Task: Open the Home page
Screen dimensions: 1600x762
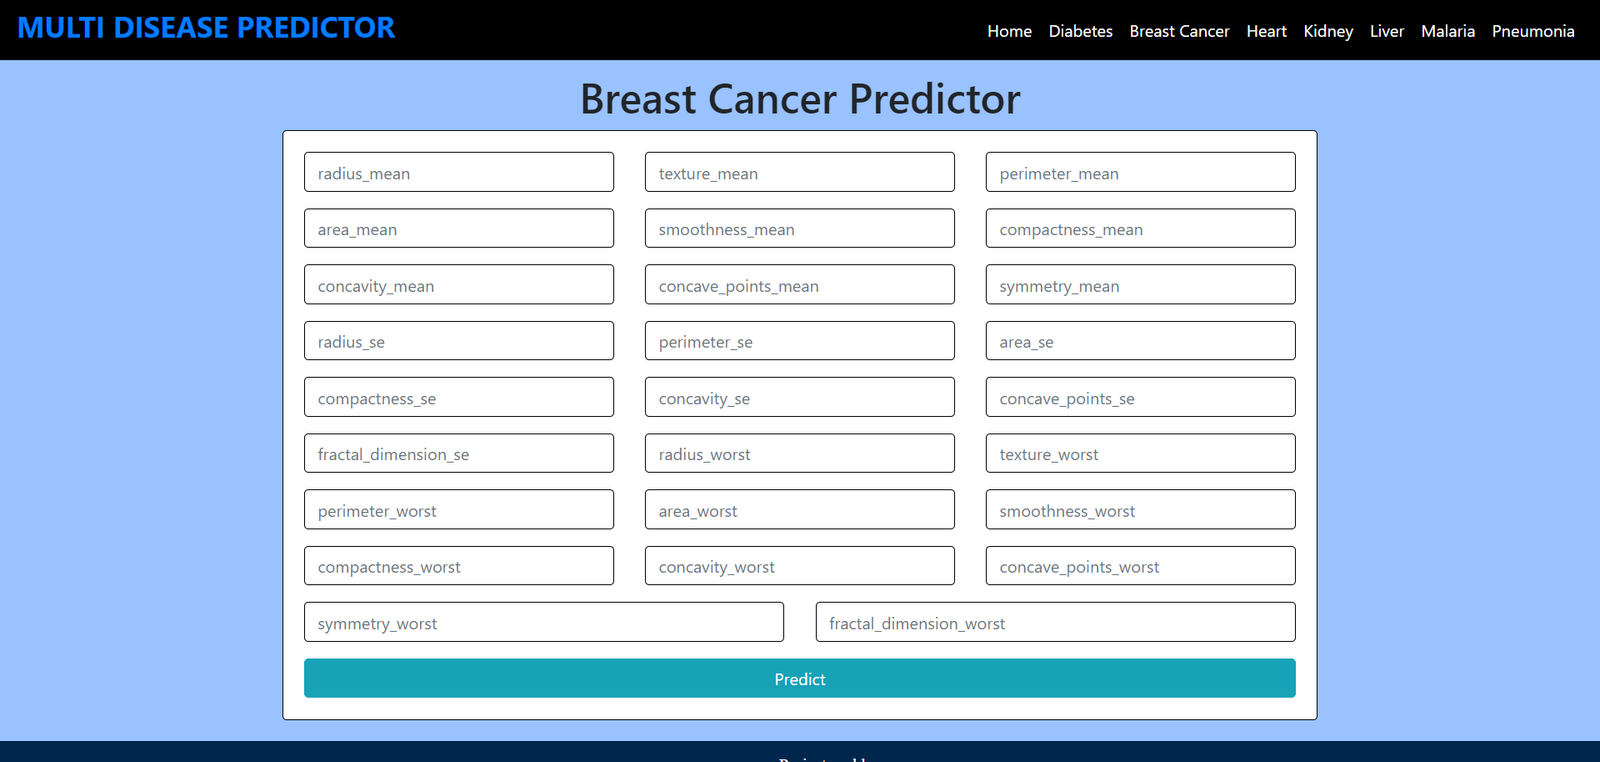Action: [x=1009, y=31]
